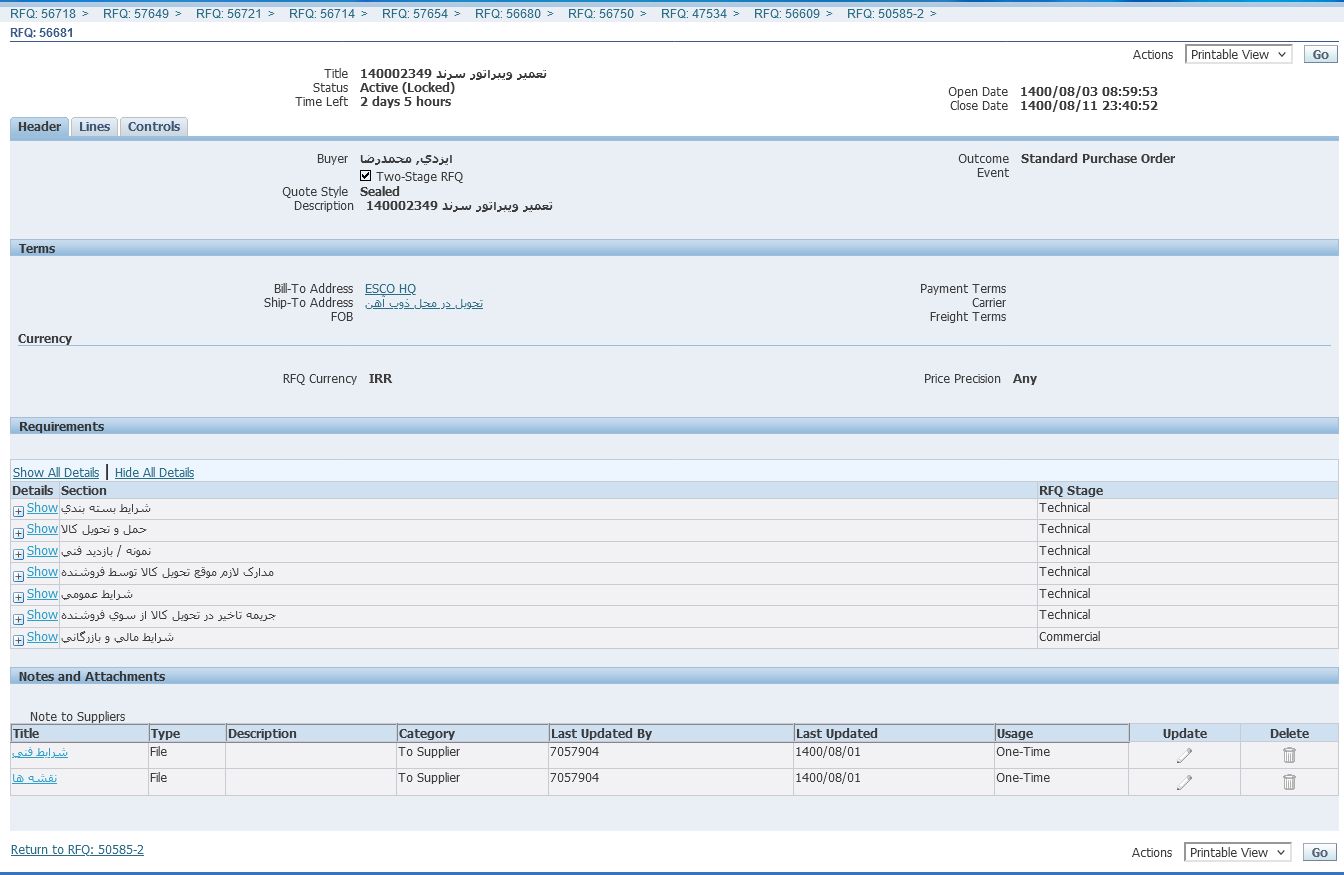
Task: Click the plus icon in the fifth requirements row
Action: (x=18, y=597)
